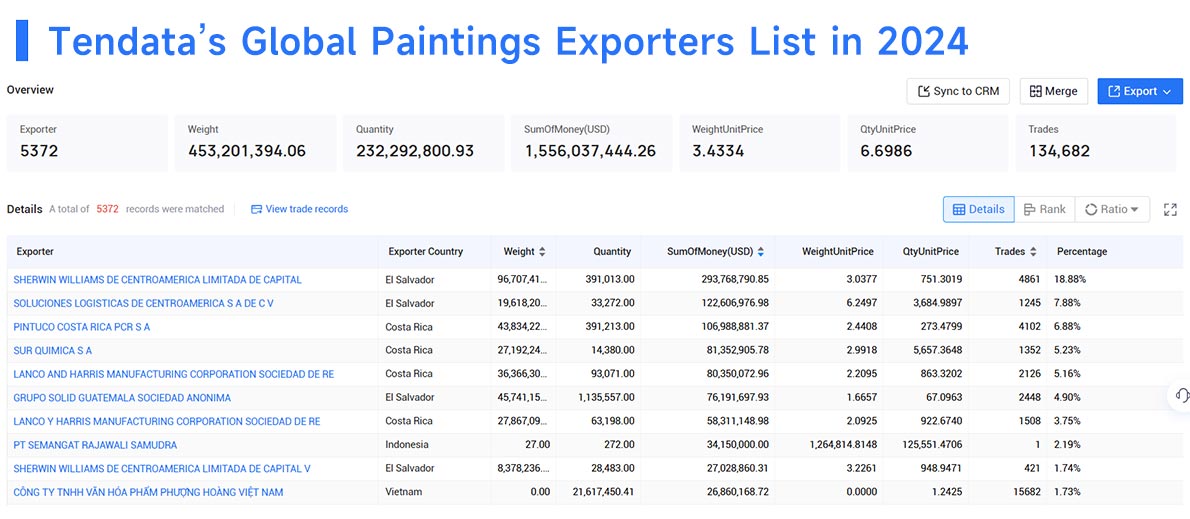Screen dimensions: 1190x519
Task: Select the WeightUnitPrice 3.4334 overview card
Action: point(760,143)
